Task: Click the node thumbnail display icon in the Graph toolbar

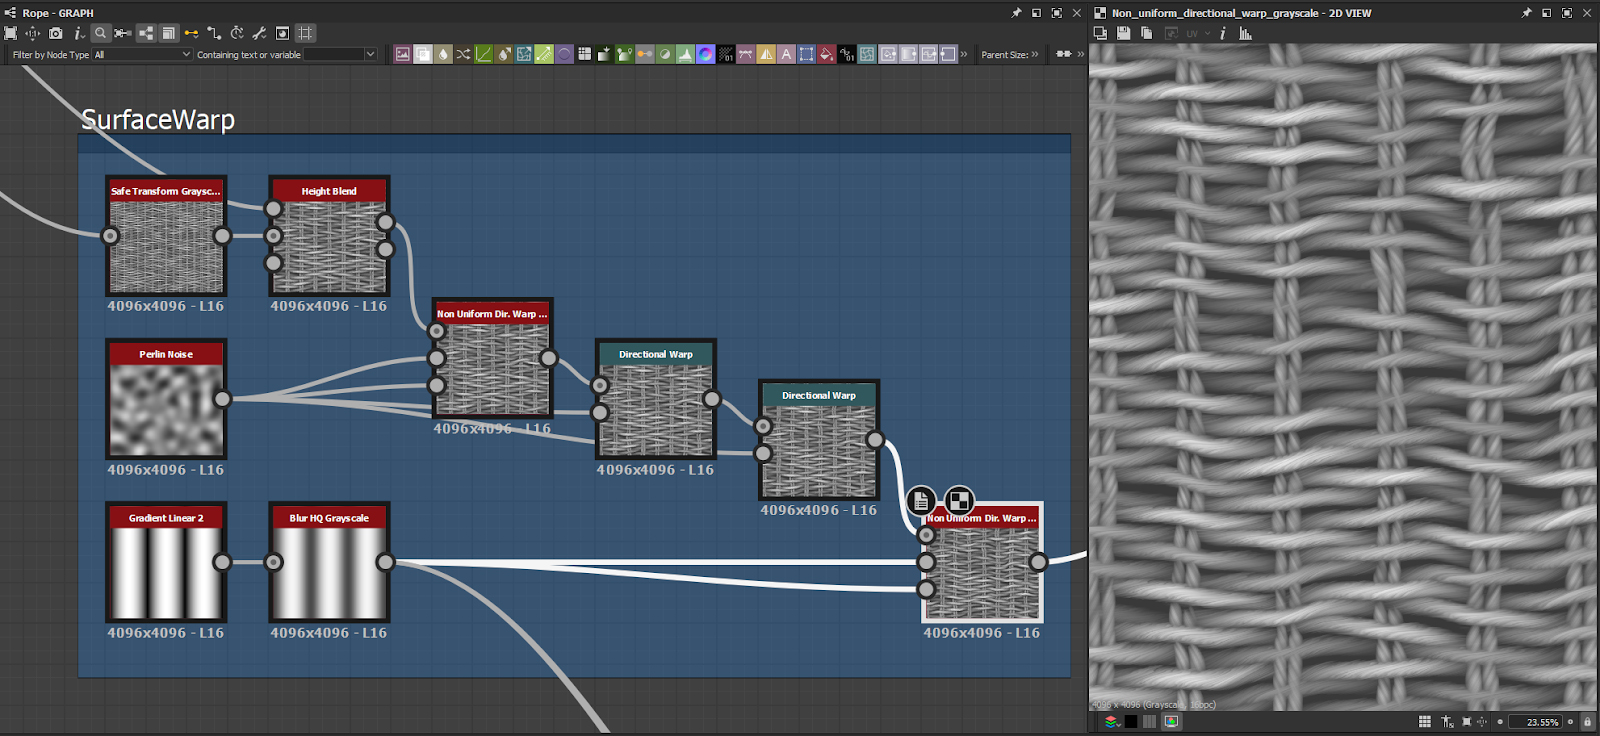Action: [283, 33]
